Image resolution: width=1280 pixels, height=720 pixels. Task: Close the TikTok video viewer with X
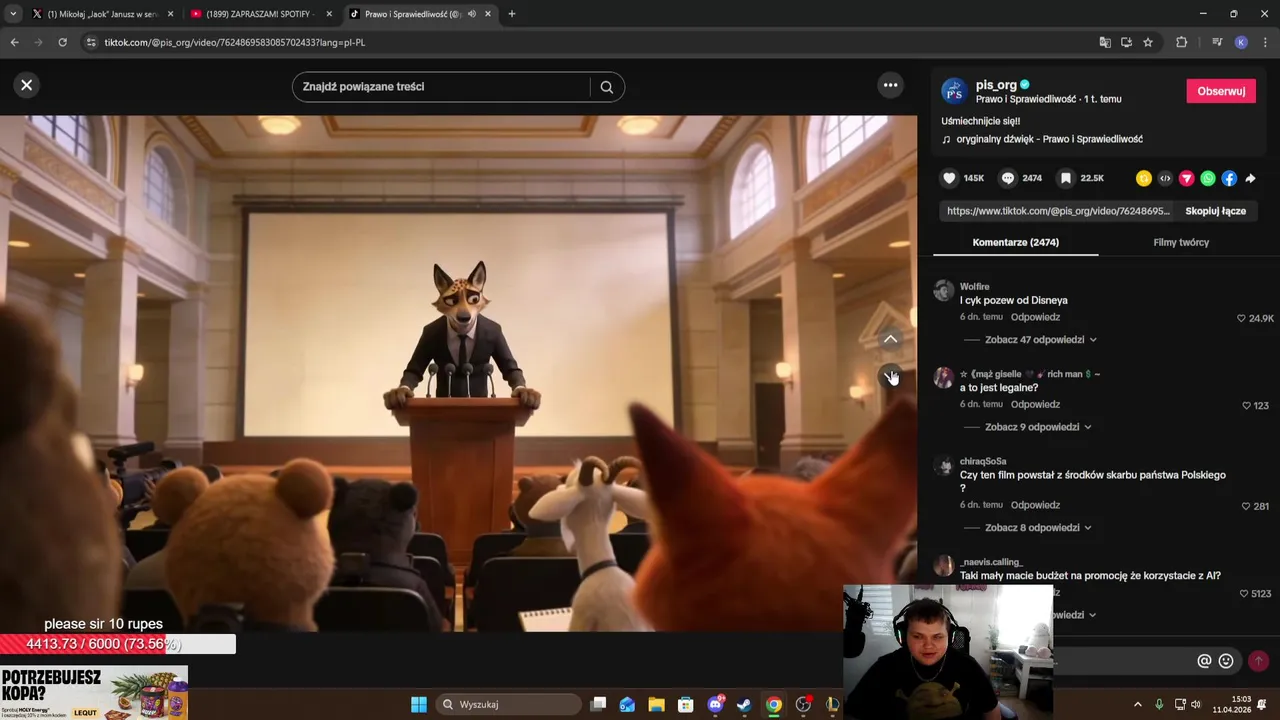tap(27, 85)
